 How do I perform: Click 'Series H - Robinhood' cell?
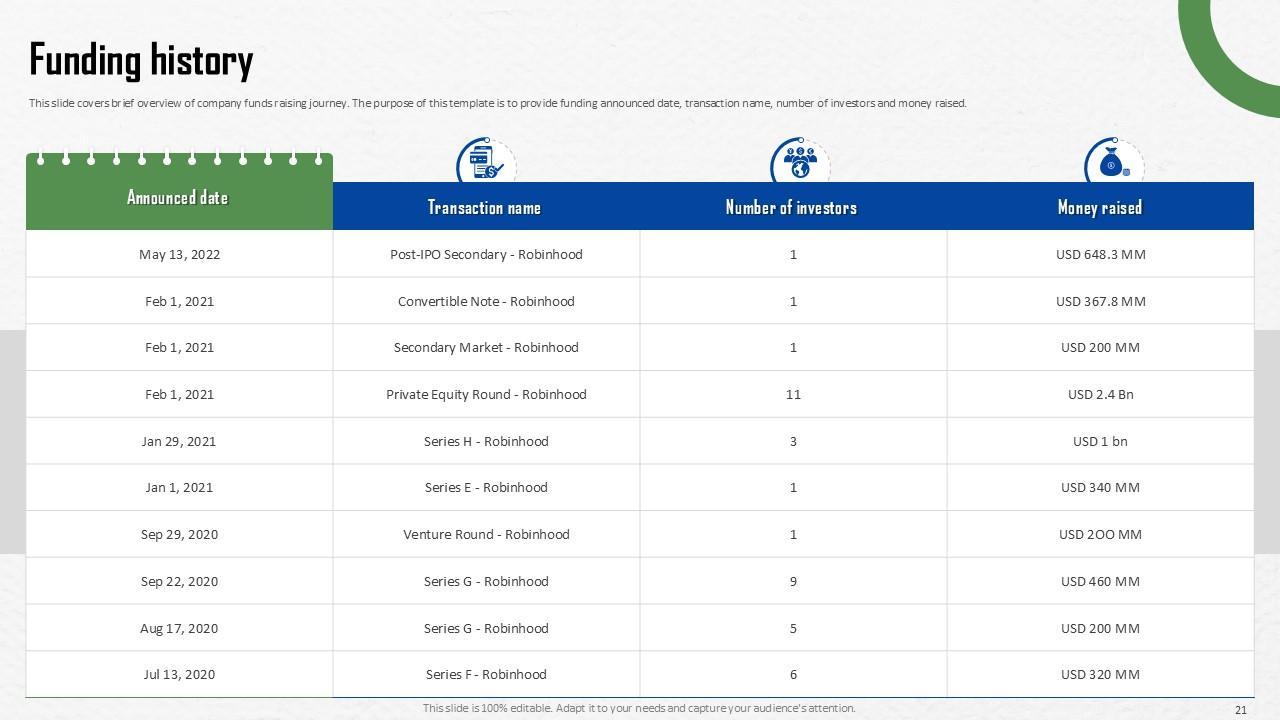click(486, 441)
